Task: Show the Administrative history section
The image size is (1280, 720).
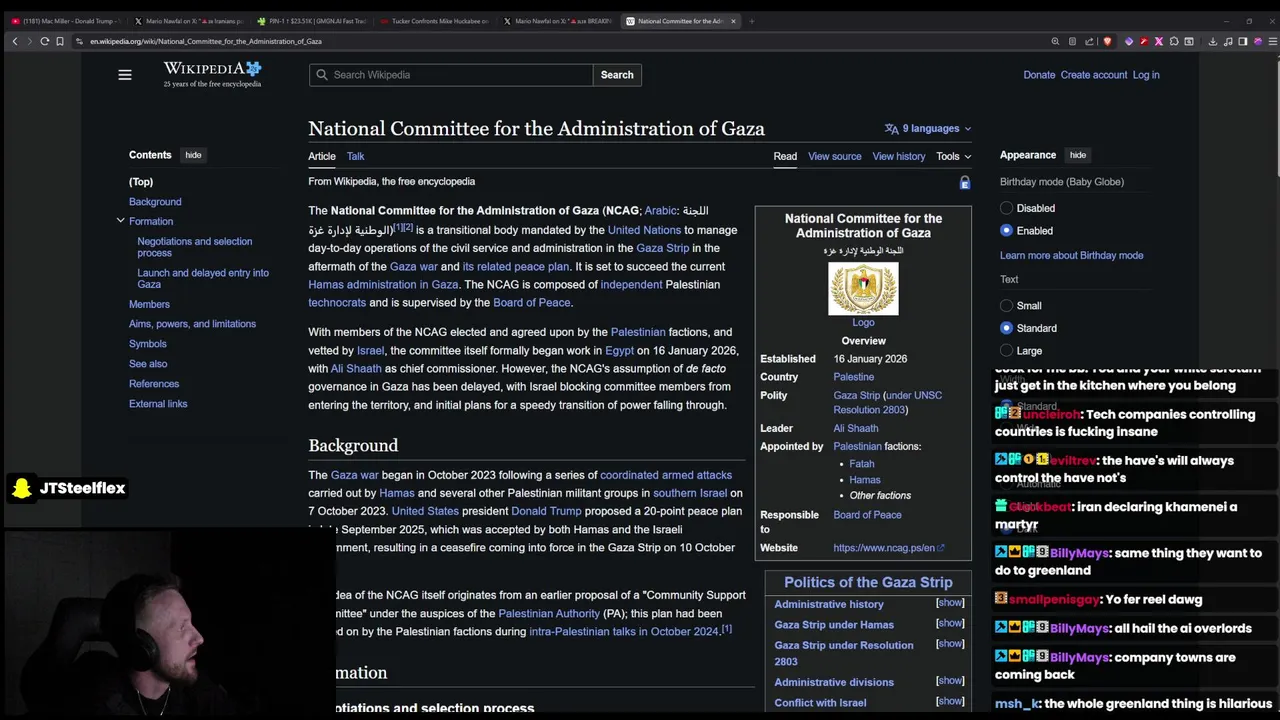Action: [949, 603]
